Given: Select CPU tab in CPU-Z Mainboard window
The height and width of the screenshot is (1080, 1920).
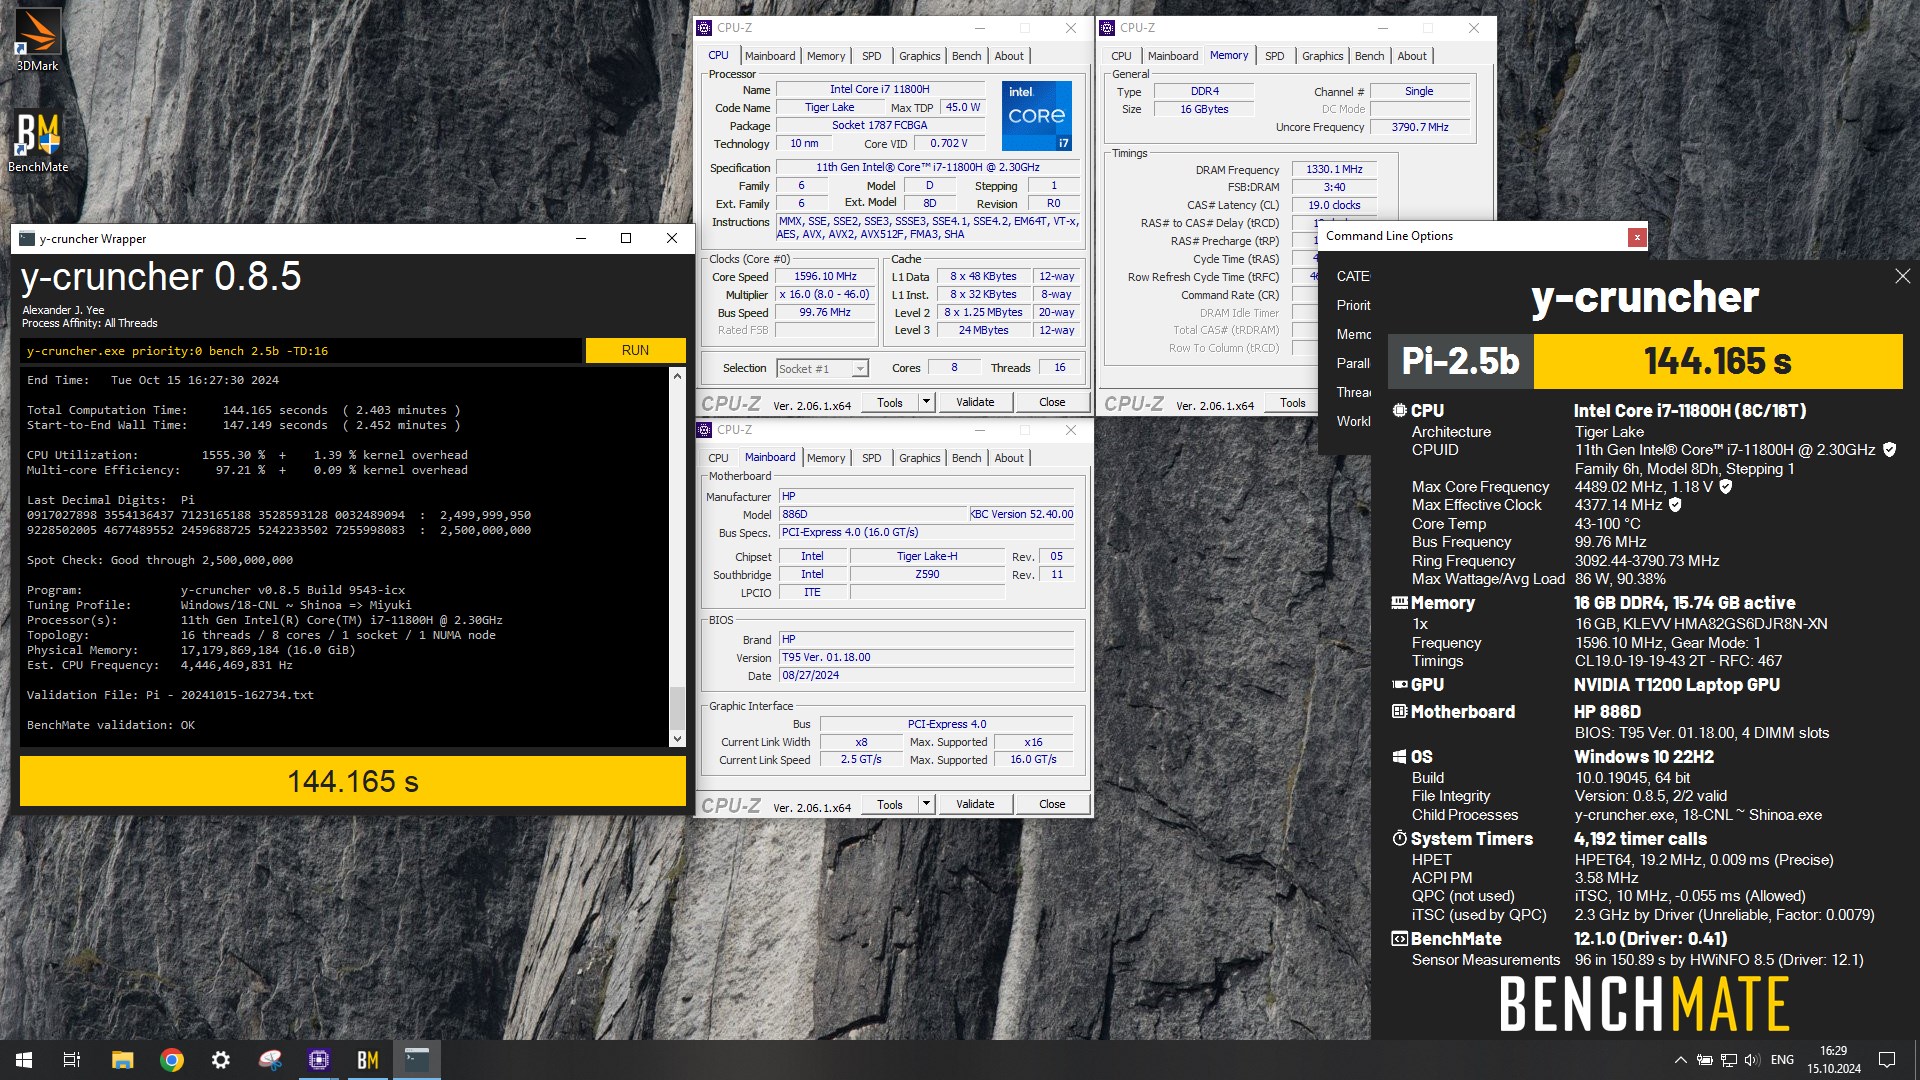Looking at the screenshot, I should coord(718,458).
